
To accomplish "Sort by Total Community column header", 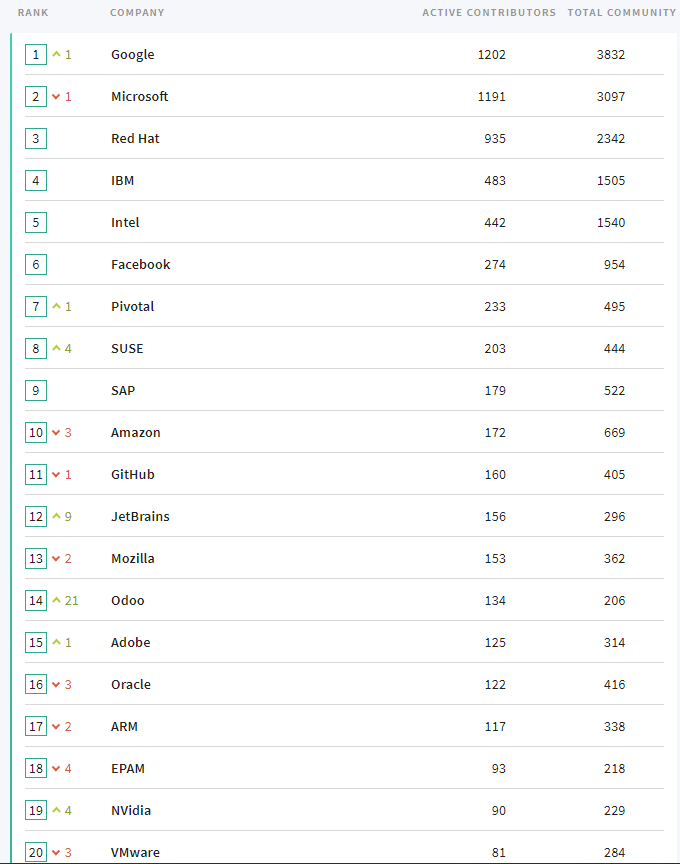I will [x=622, y=12].
